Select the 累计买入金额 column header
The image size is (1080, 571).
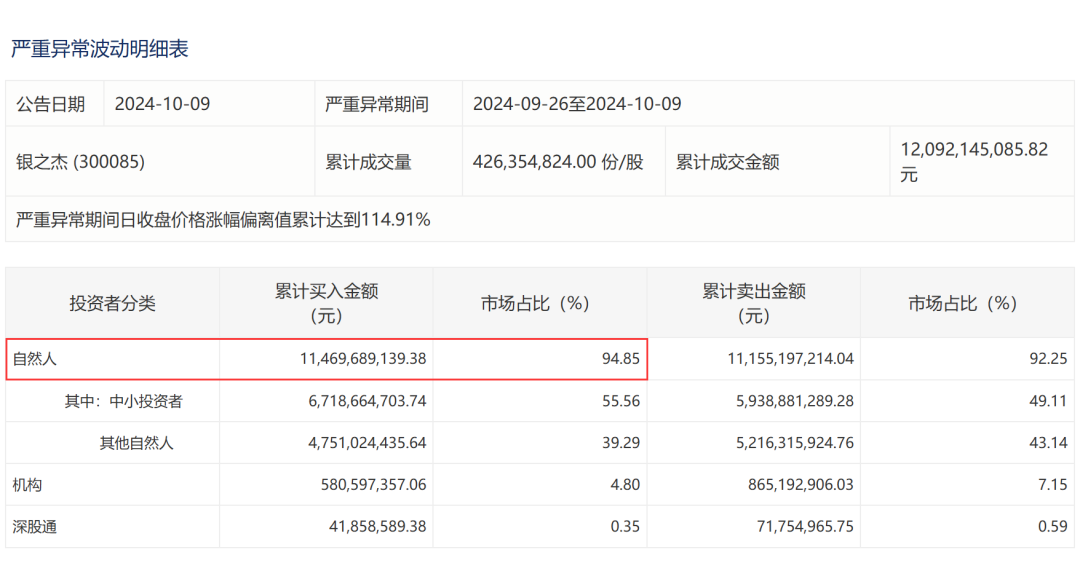[326, 303]
